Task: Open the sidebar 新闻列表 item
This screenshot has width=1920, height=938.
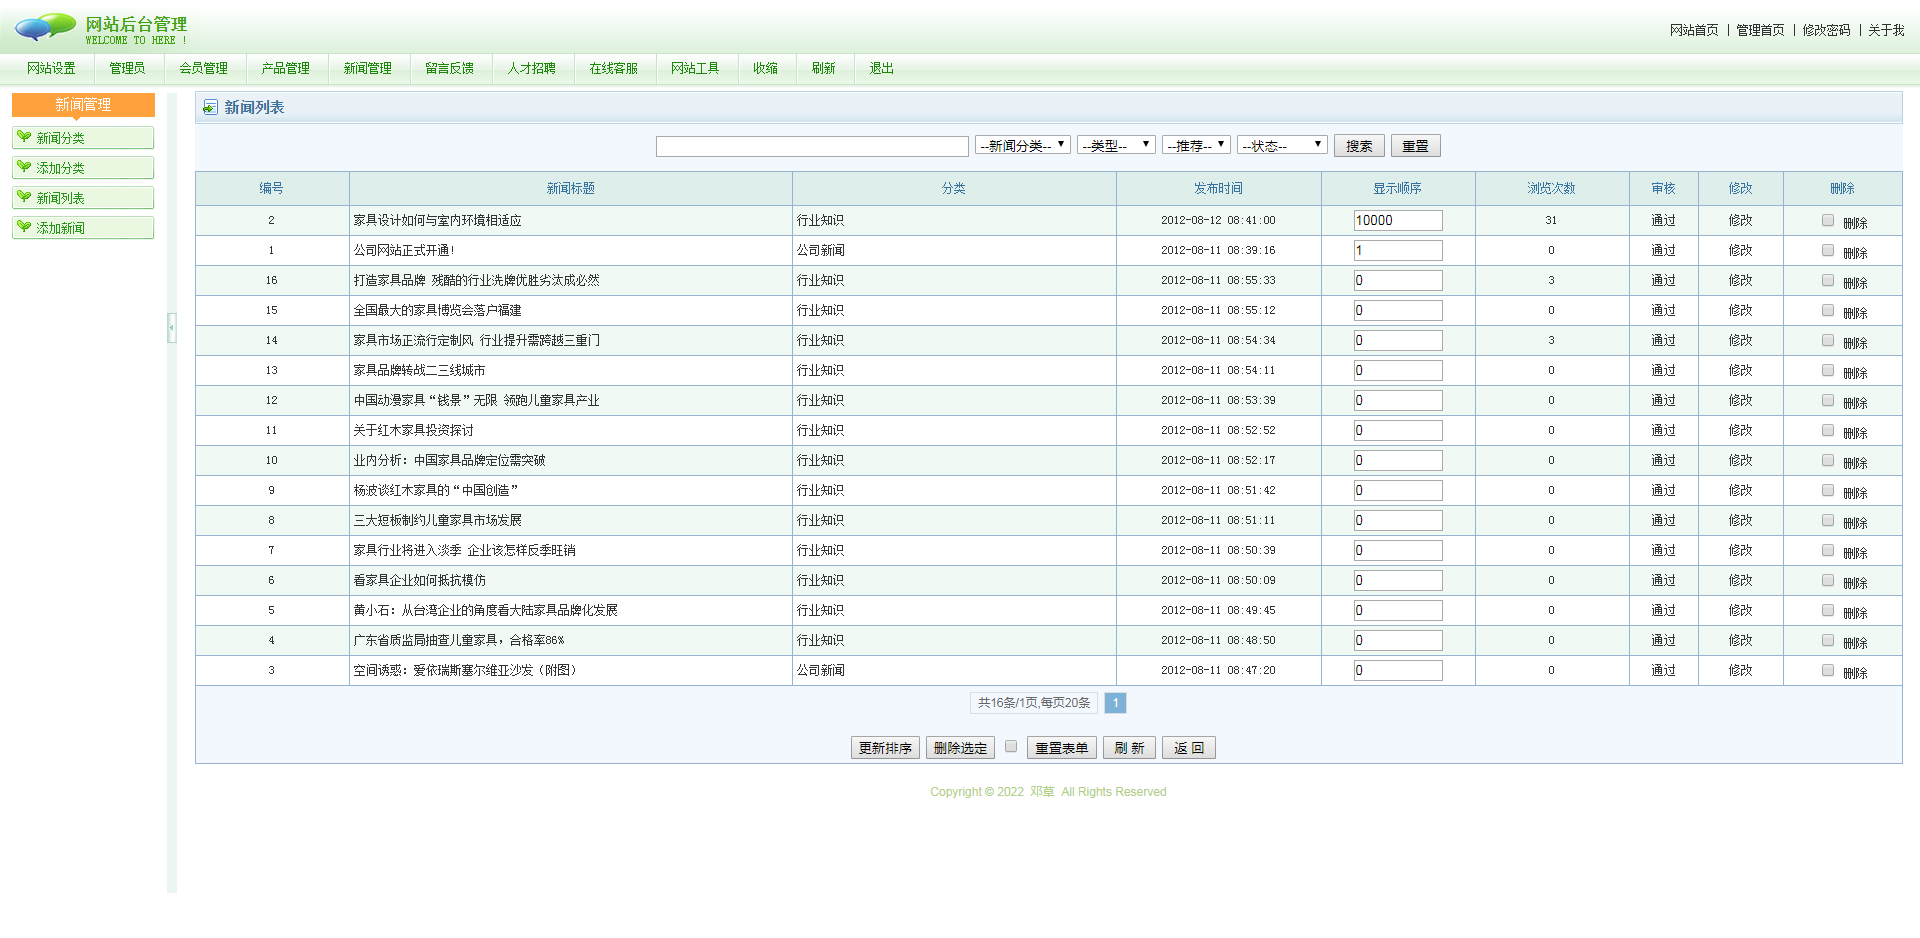Action: [x=83, y=198]
